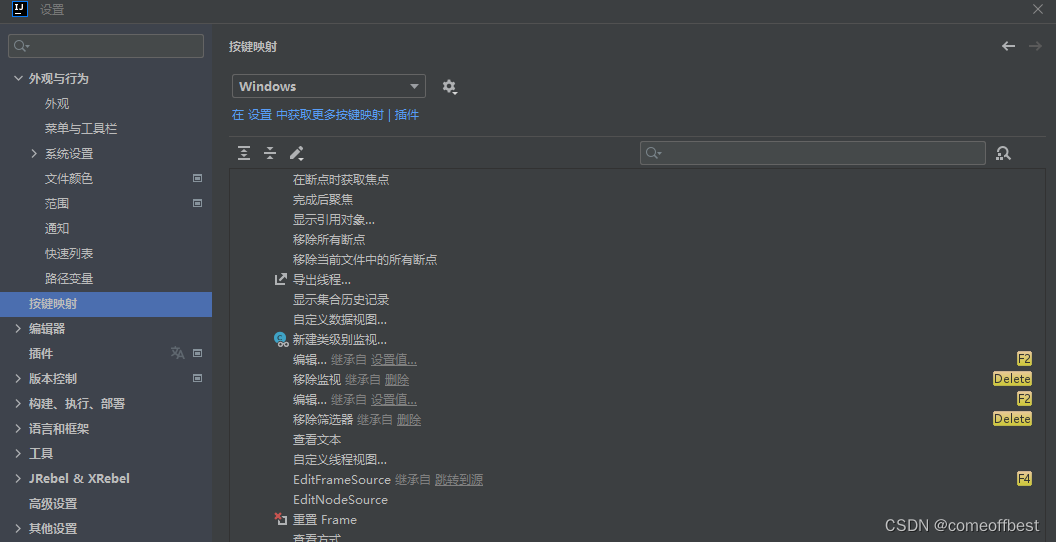This screenshot has width=1056, height=542.
Task: Expand the 语言和框架 section
Action: point(18,428)
